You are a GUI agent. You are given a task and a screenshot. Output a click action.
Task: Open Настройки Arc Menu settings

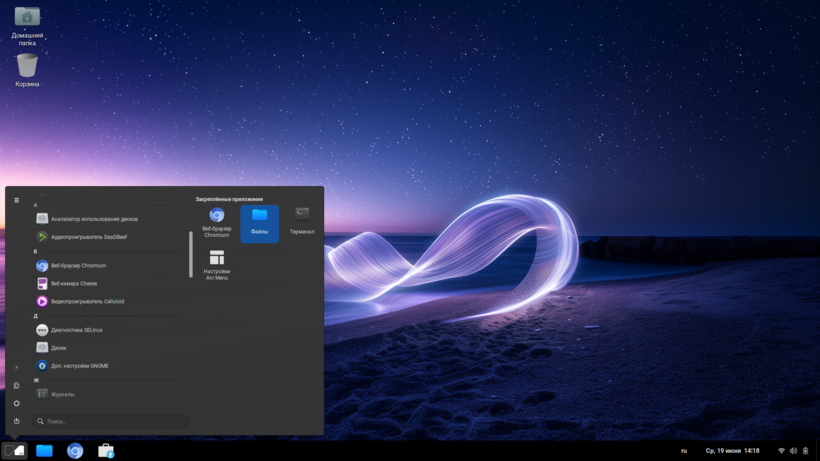tap(216, 264)
